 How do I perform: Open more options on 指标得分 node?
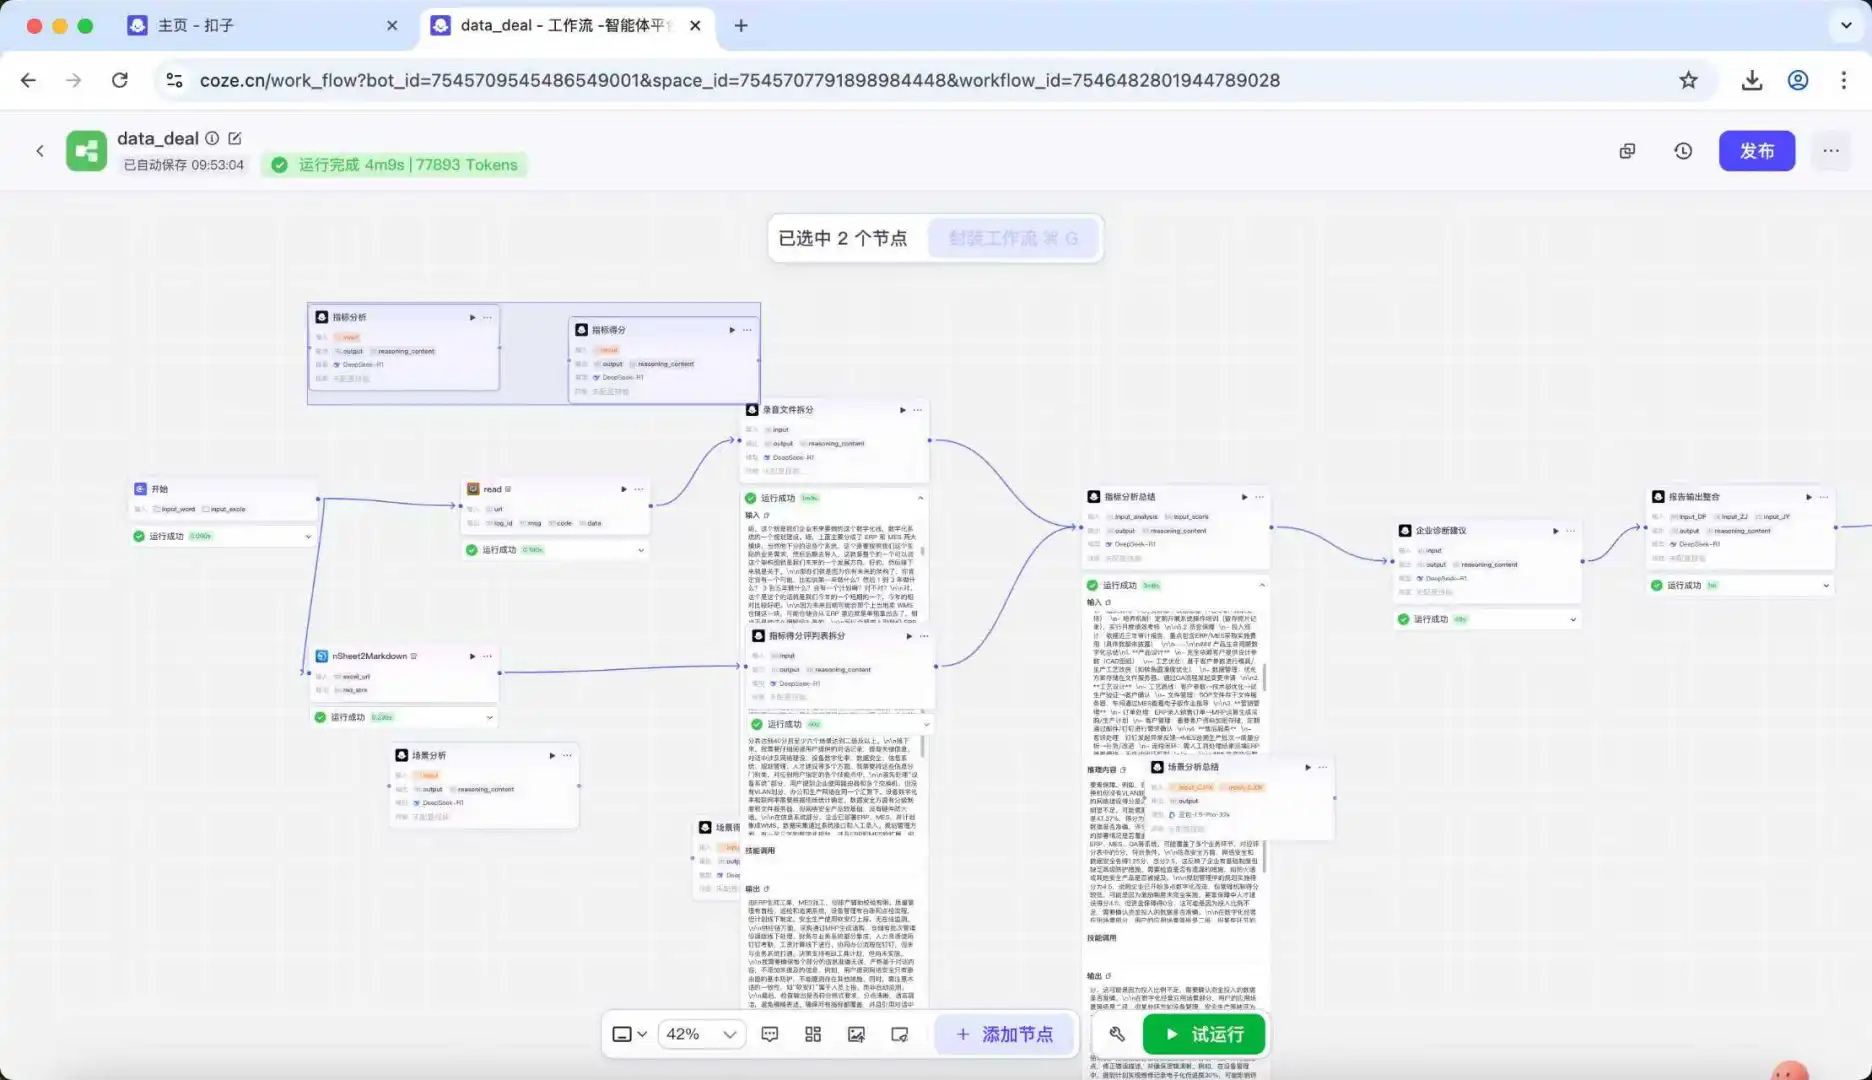coord(747,330)
